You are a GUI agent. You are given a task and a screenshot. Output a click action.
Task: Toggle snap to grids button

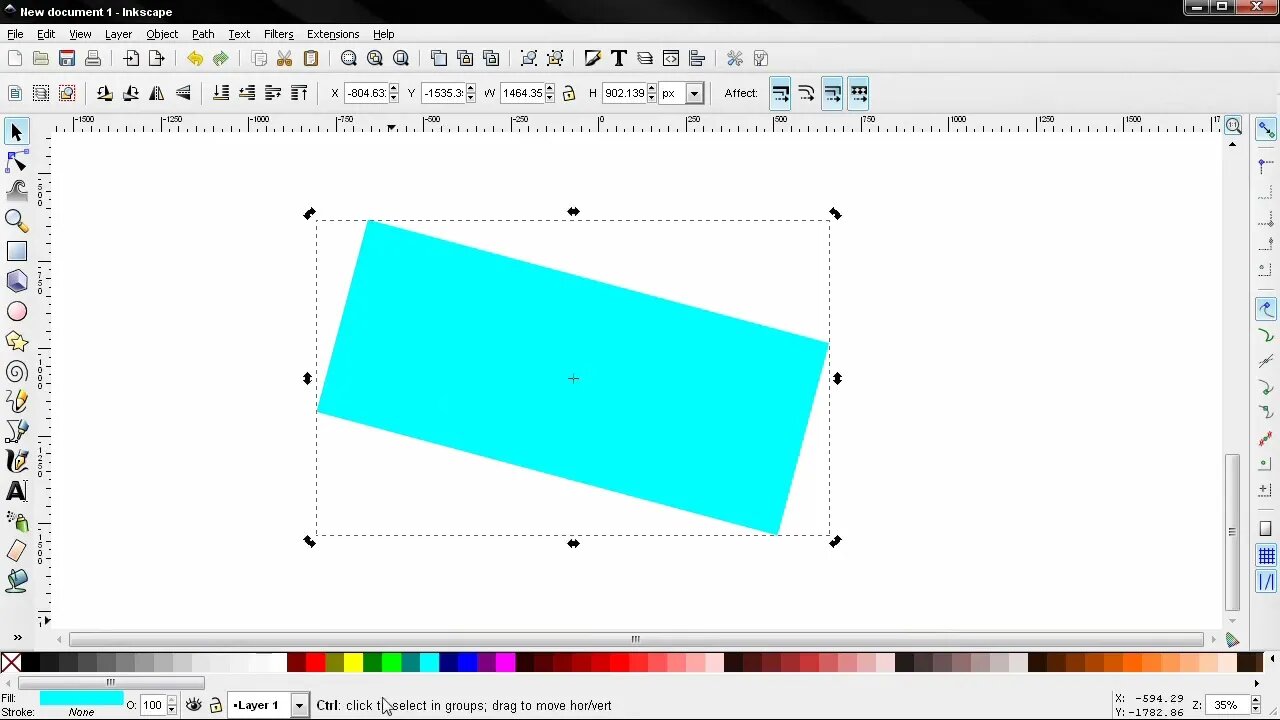[x=1266, y=556]
